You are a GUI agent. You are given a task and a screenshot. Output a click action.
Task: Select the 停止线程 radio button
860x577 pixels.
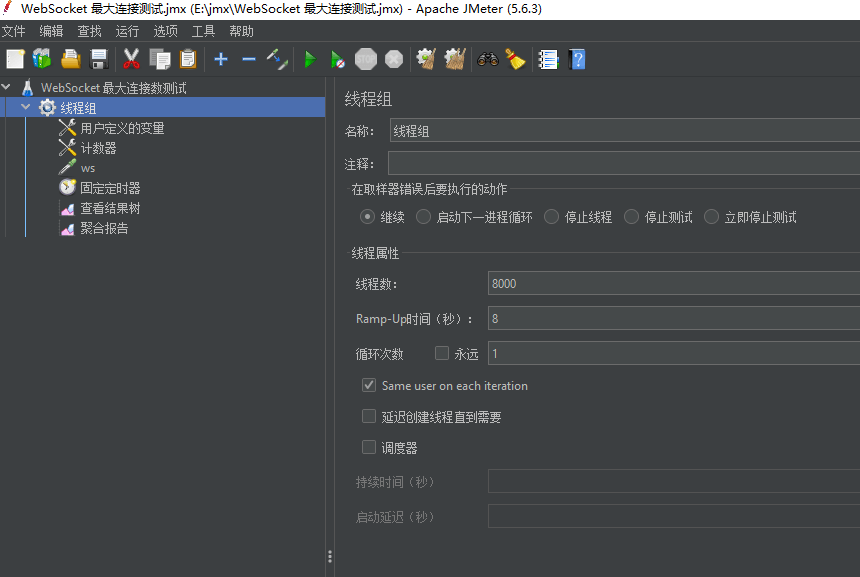552,217
